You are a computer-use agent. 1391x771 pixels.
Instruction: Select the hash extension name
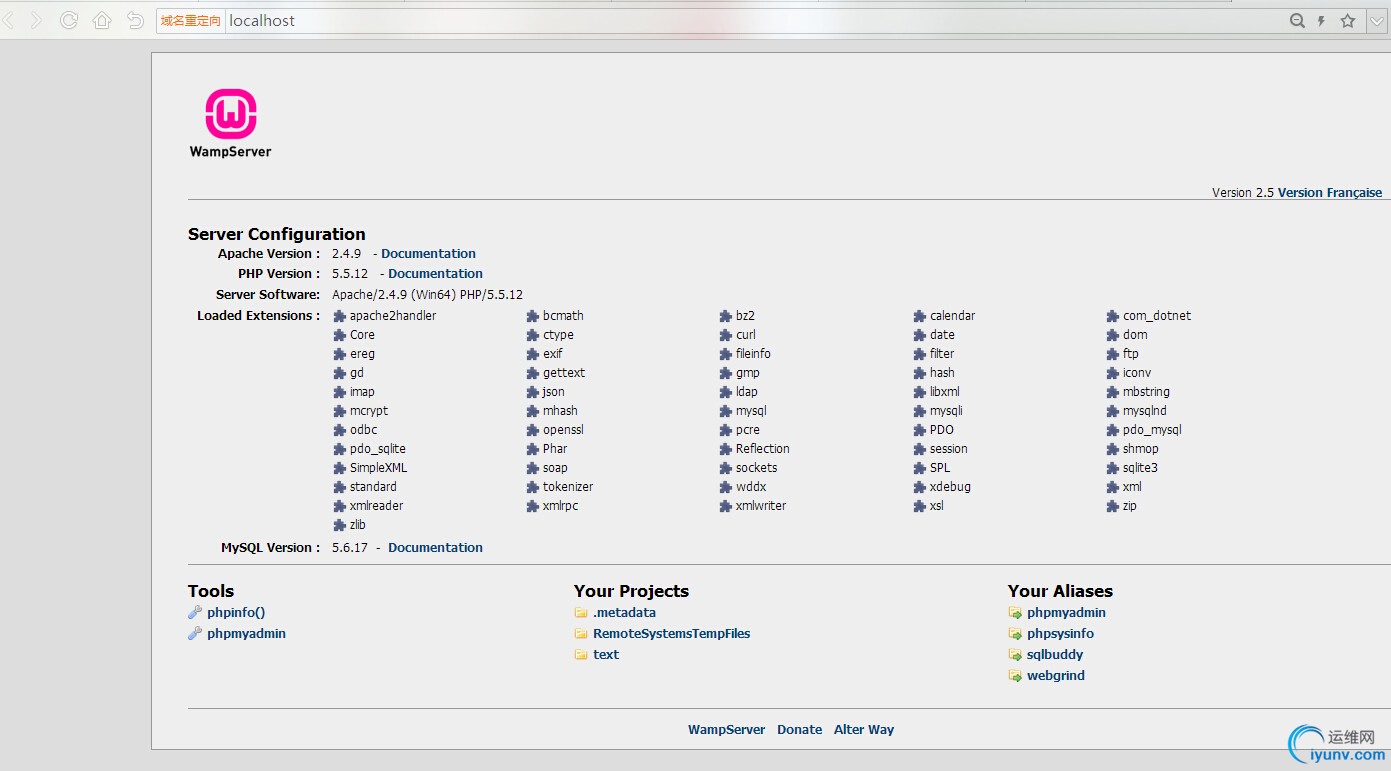[x=942, y=373]
